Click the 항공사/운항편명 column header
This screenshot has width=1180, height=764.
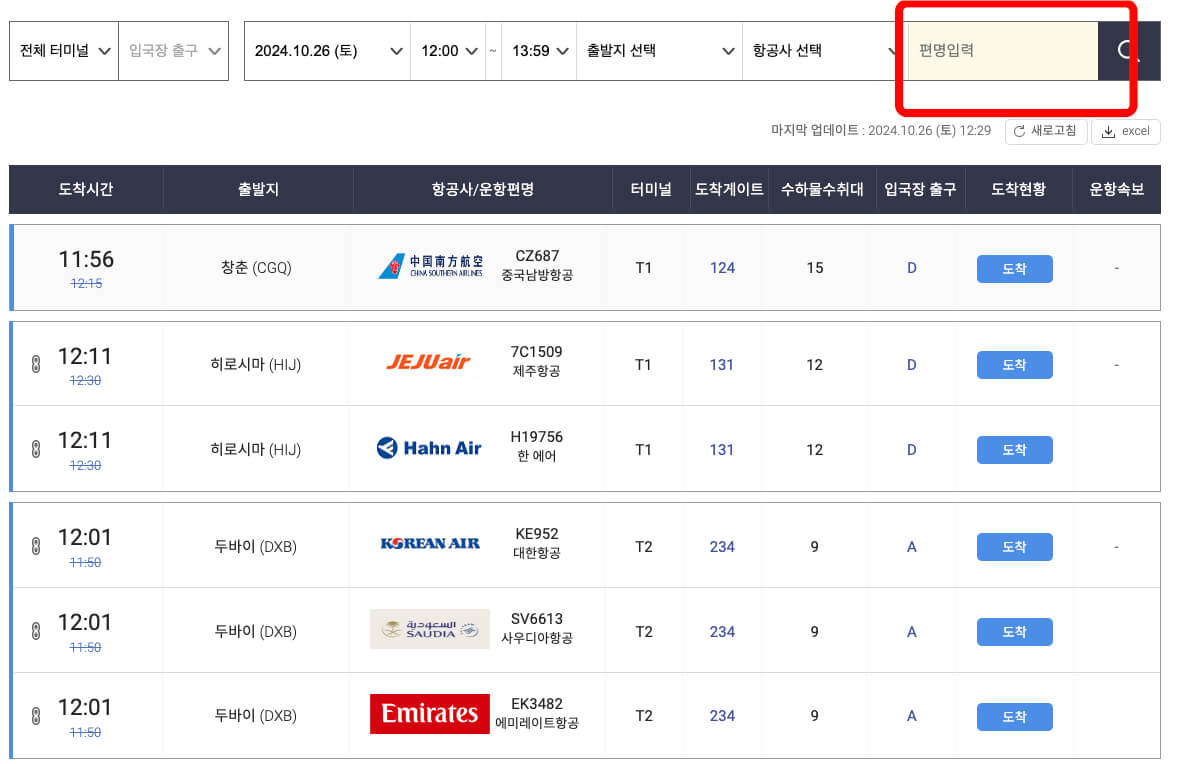(482, 190)
